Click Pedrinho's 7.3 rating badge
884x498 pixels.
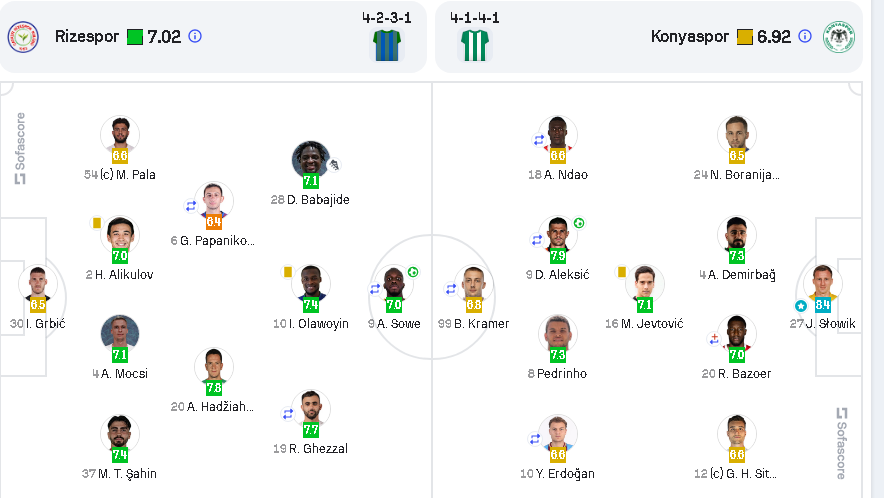click(558, 355)
